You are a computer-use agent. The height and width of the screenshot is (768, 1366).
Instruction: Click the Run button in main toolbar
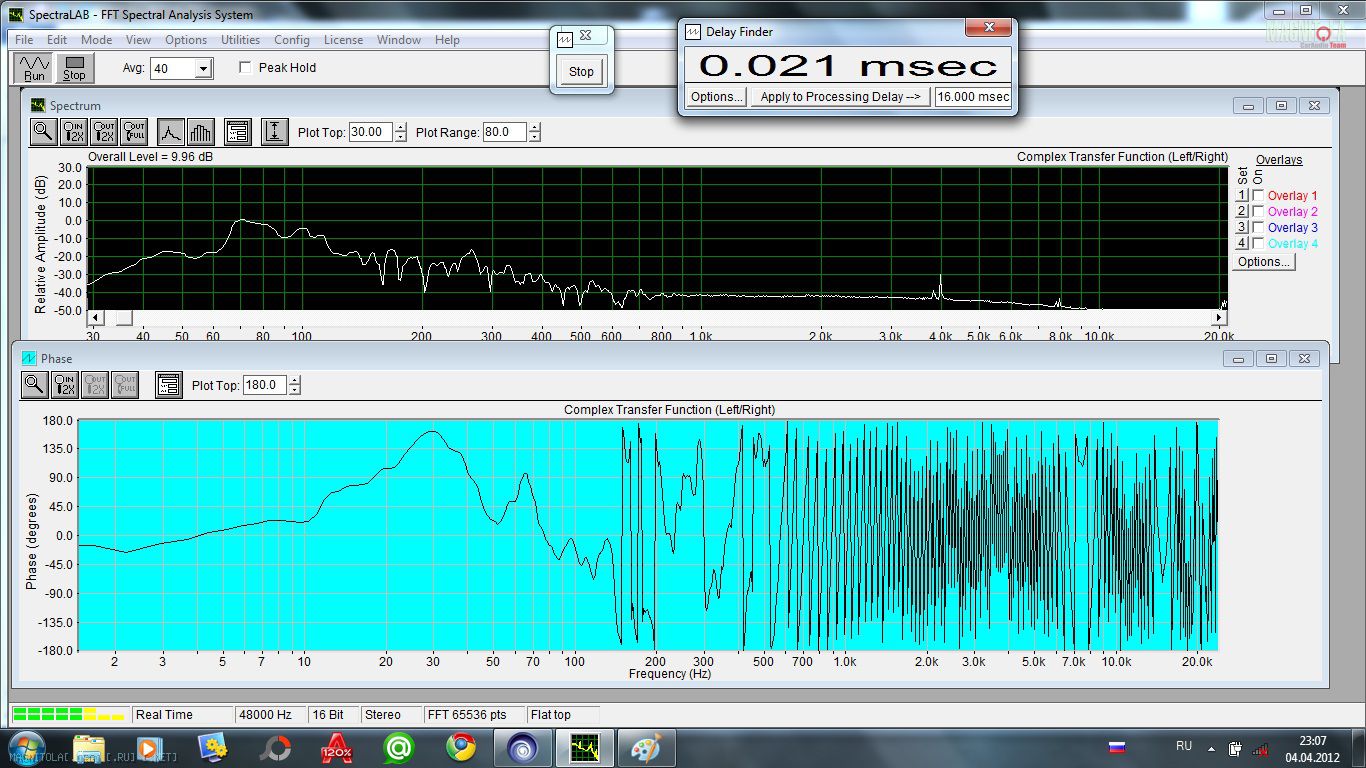34,68
